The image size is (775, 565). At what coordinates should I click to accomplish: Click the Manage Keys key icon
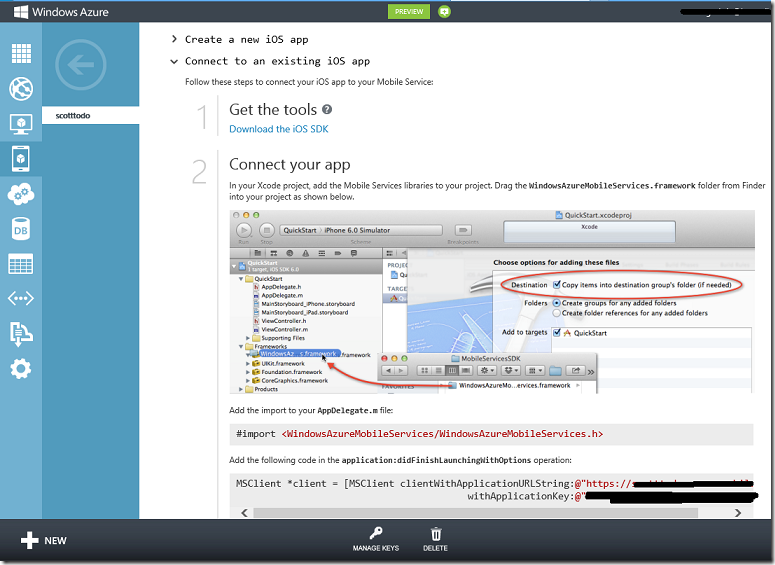tap(376, 533)
